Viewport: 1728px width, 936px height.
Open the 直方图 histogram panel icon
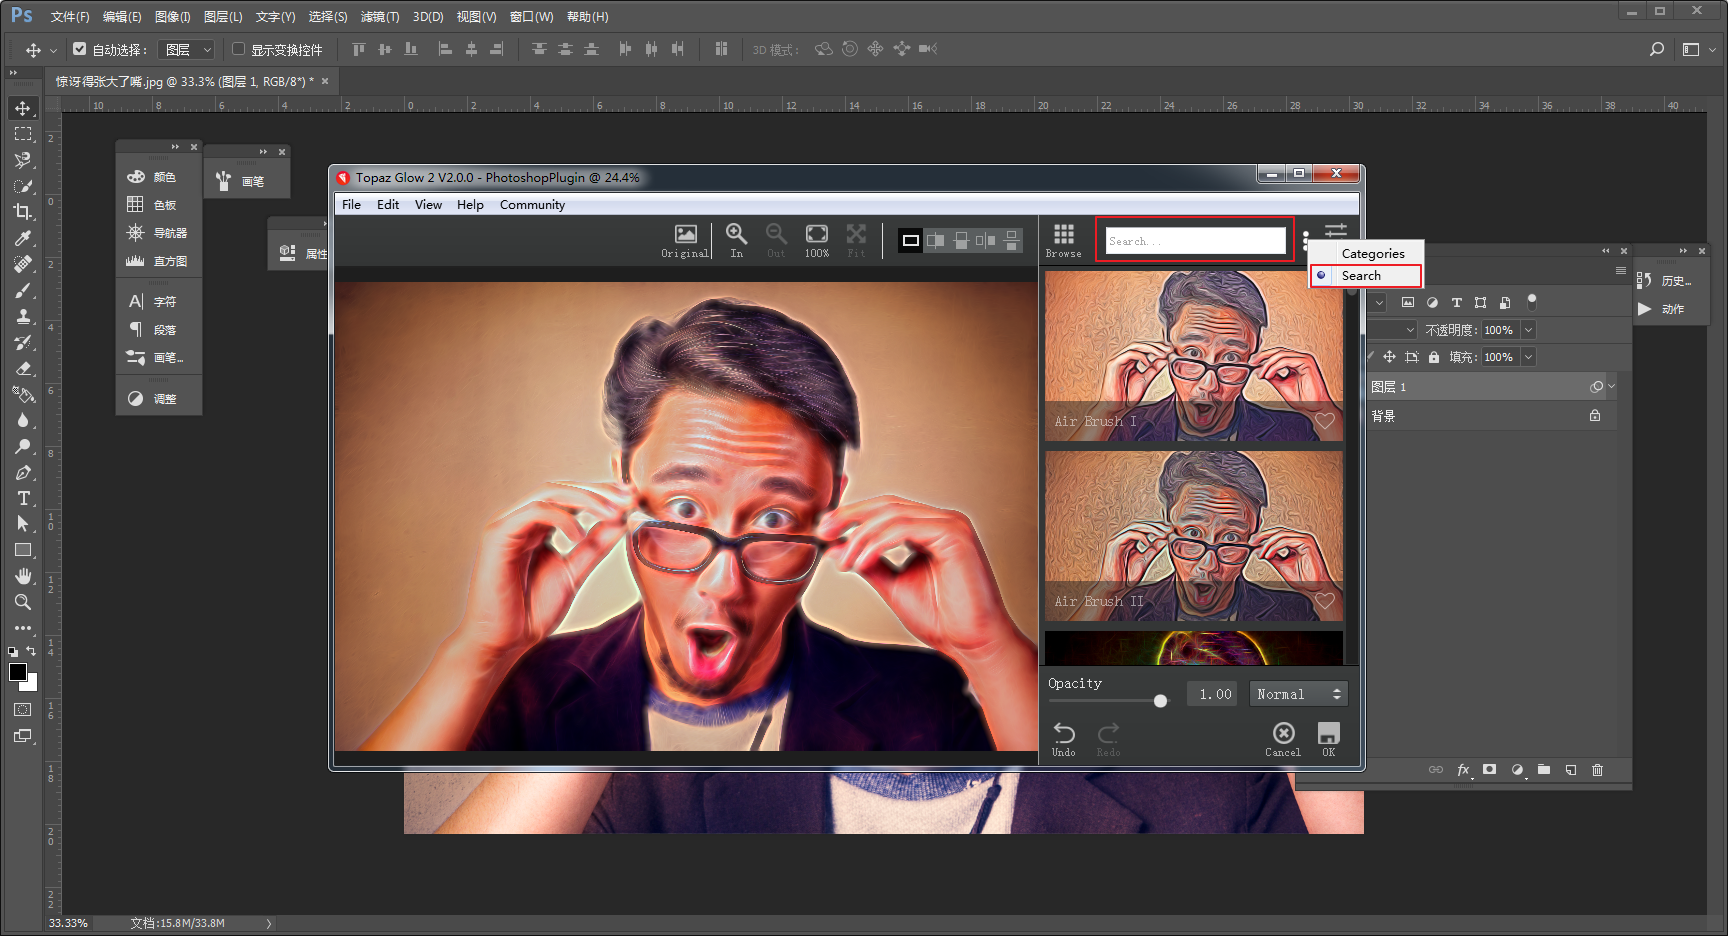point(136,261)
